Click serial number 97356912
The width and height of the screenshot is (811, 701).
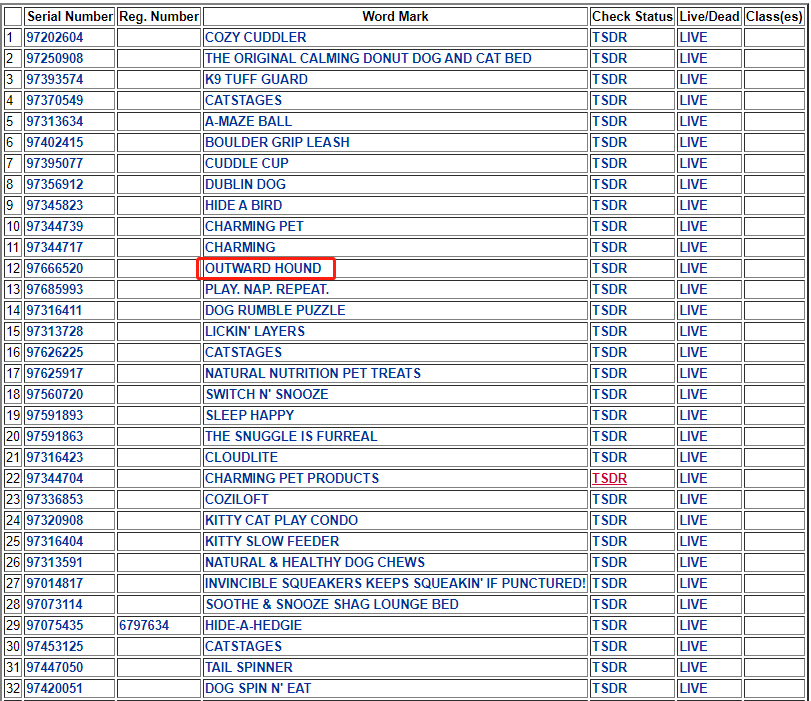pos(55,185)
